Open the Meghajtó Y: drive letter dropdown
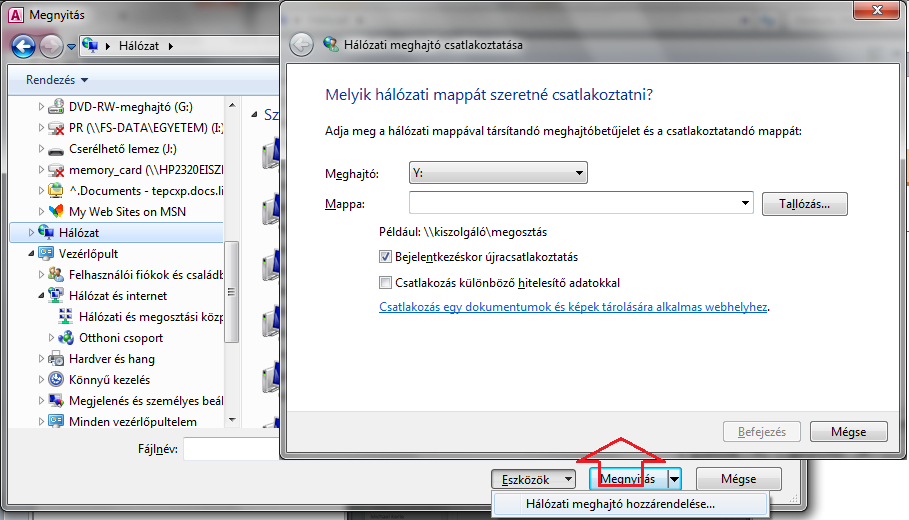This screenshot has height=520, width=909. pos(498,173)
